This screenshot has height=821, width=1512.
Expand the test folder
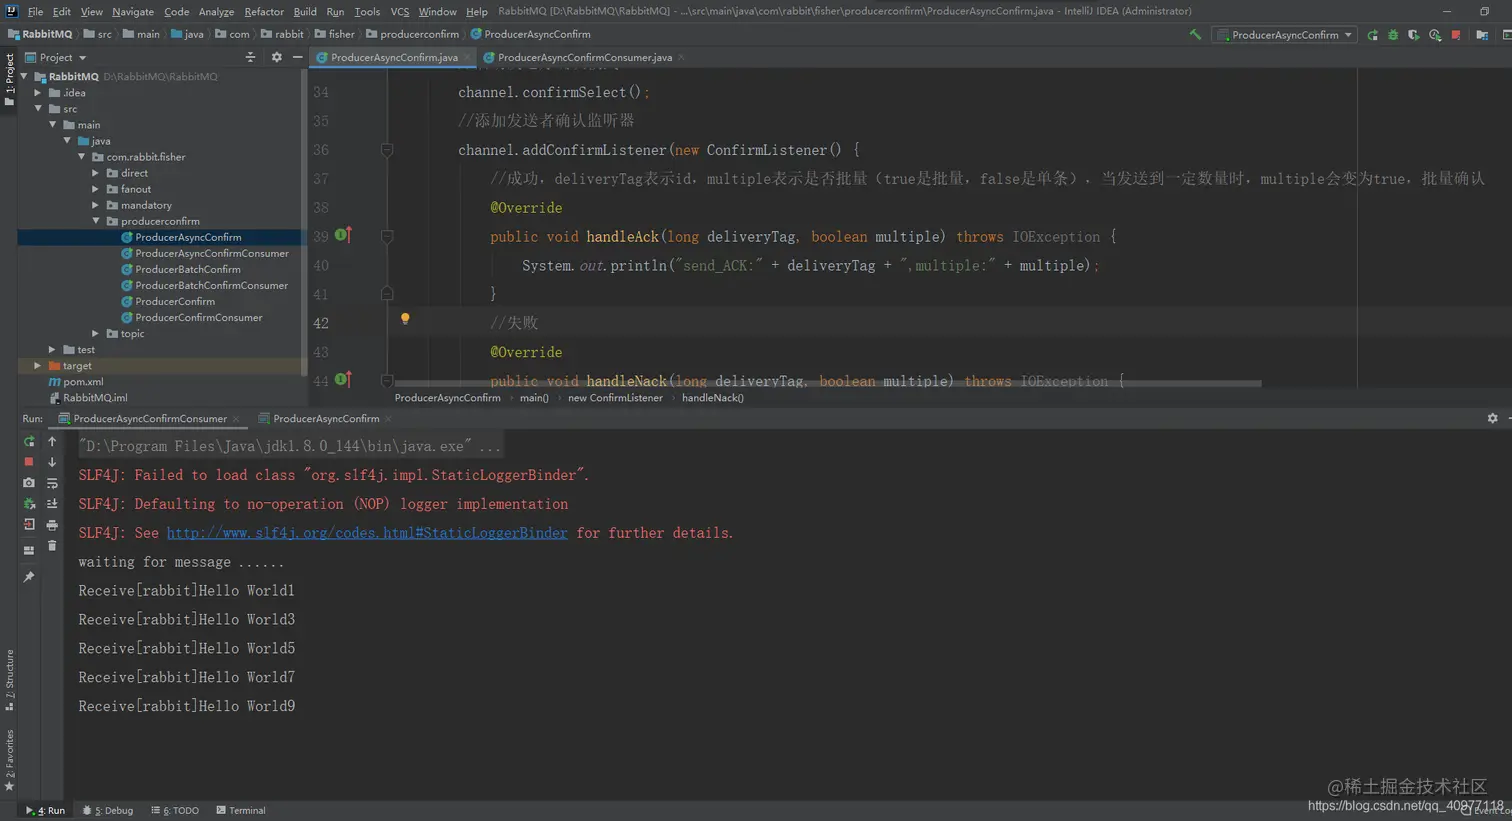tap(52, 350)
